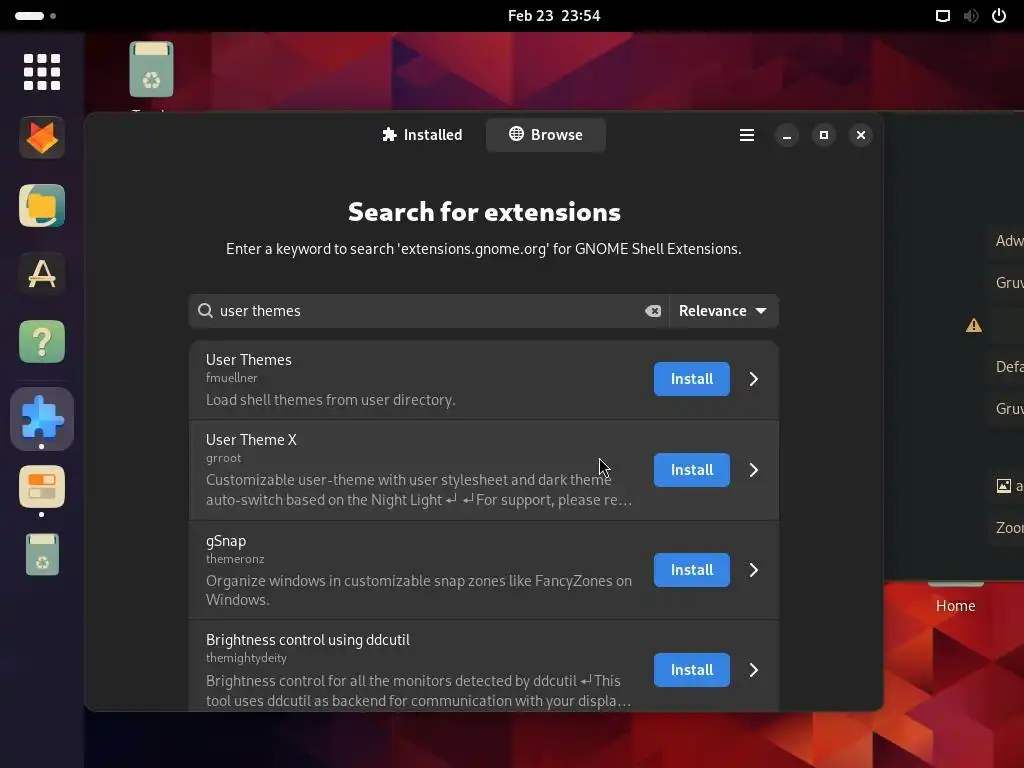1024x768 pixels.
Task: Install Brightness control using ddcutil
Action: point(692,670)
